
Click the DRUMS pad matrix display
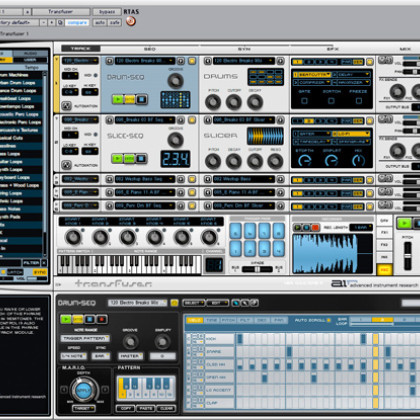click(x=266, y=77)
